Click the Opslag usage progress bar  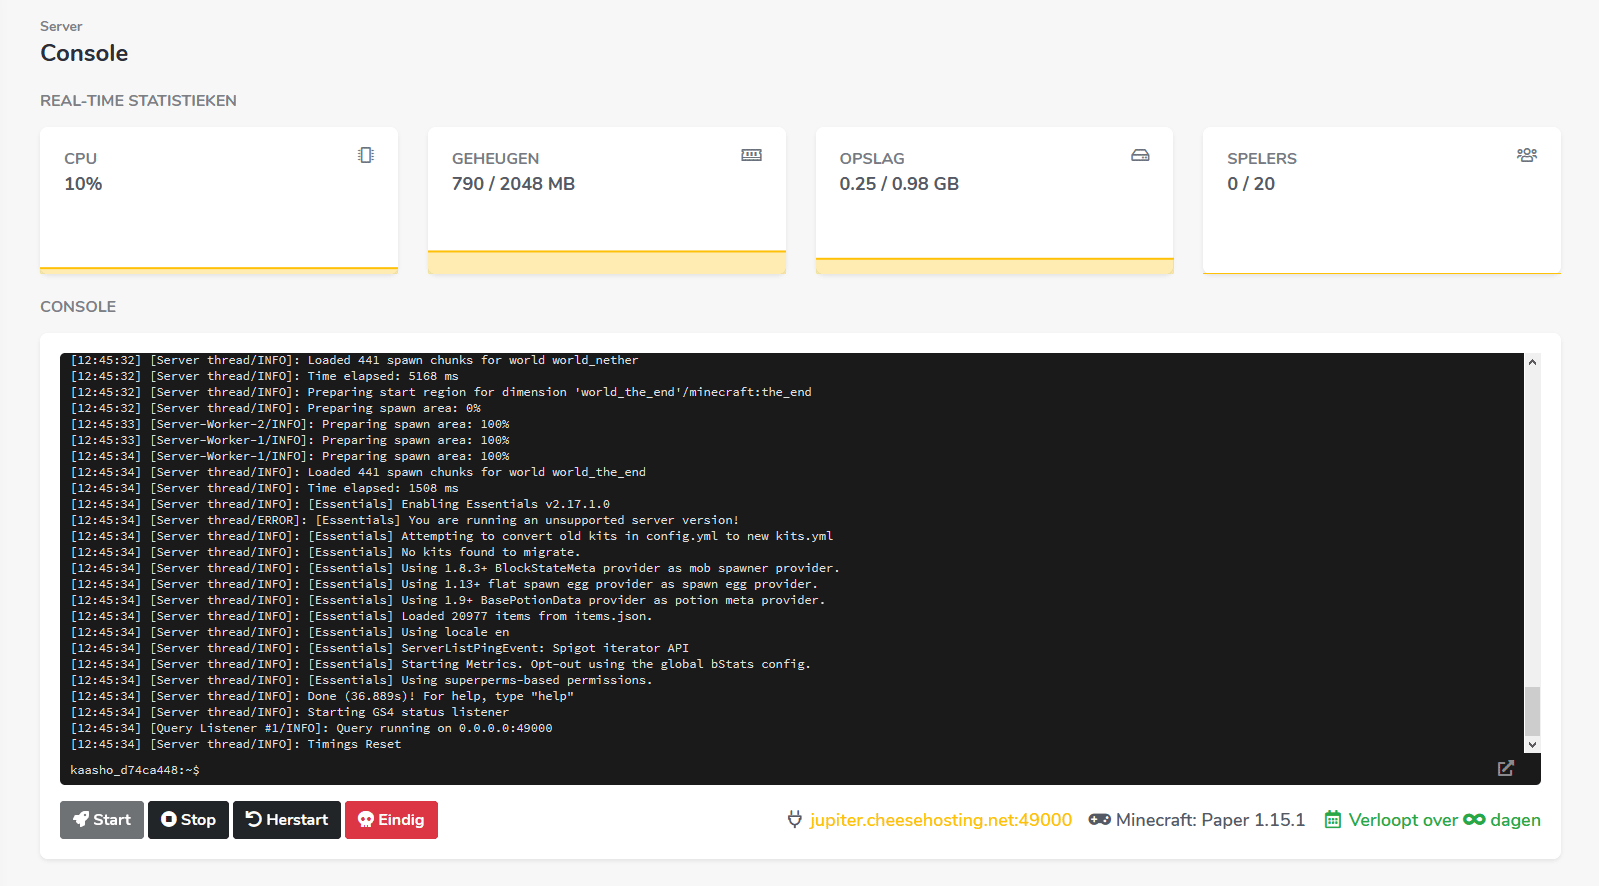tap(994, 266)
